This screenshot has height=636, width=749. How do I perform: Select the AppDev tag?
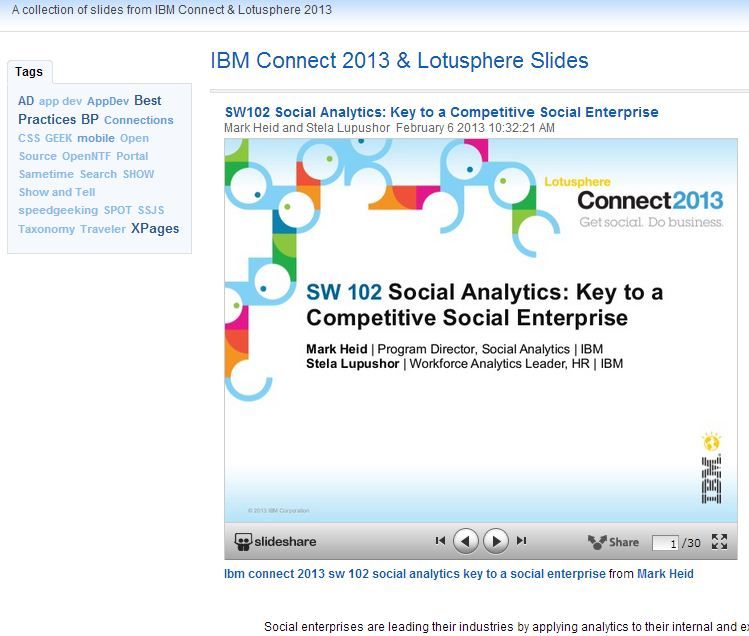(x=108, y=101)
